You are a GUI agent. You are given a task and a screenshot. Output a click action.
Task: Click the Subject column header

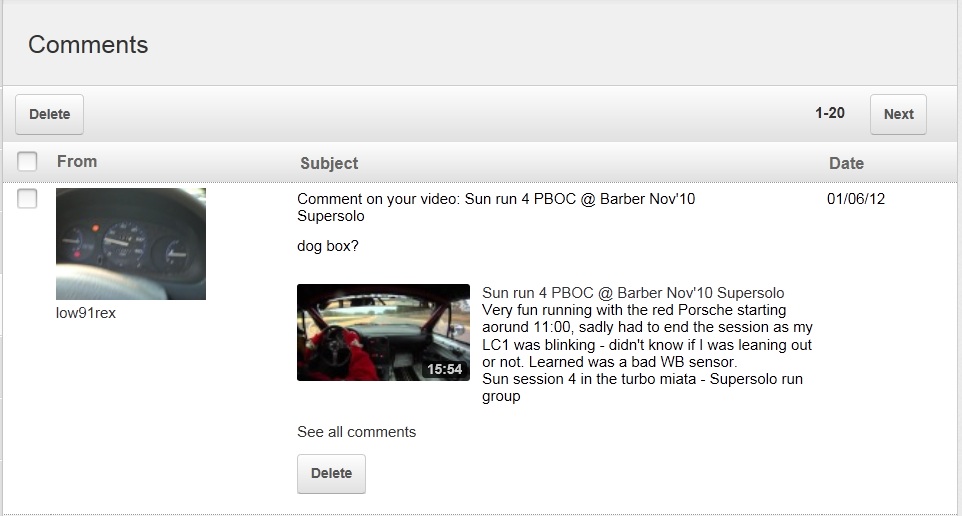[329, 163]
